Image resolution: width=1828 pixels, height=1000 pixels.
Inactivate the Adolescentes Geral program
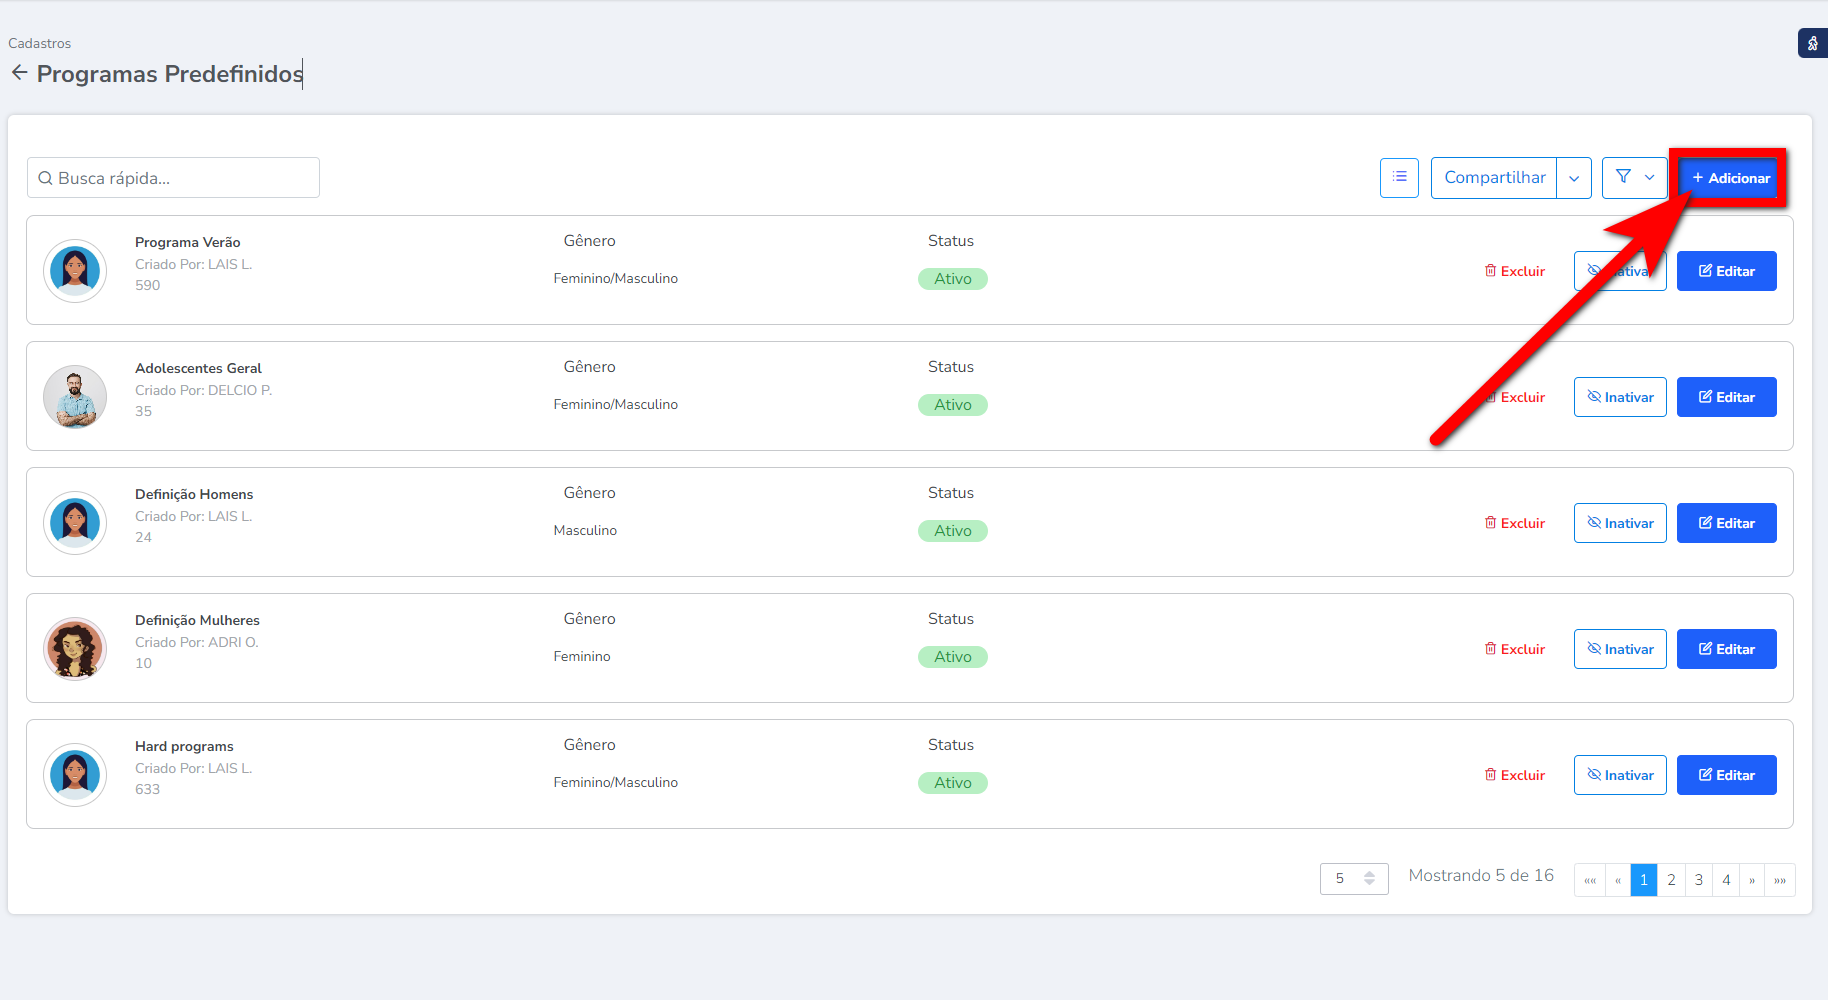[x=1620, y=397]
